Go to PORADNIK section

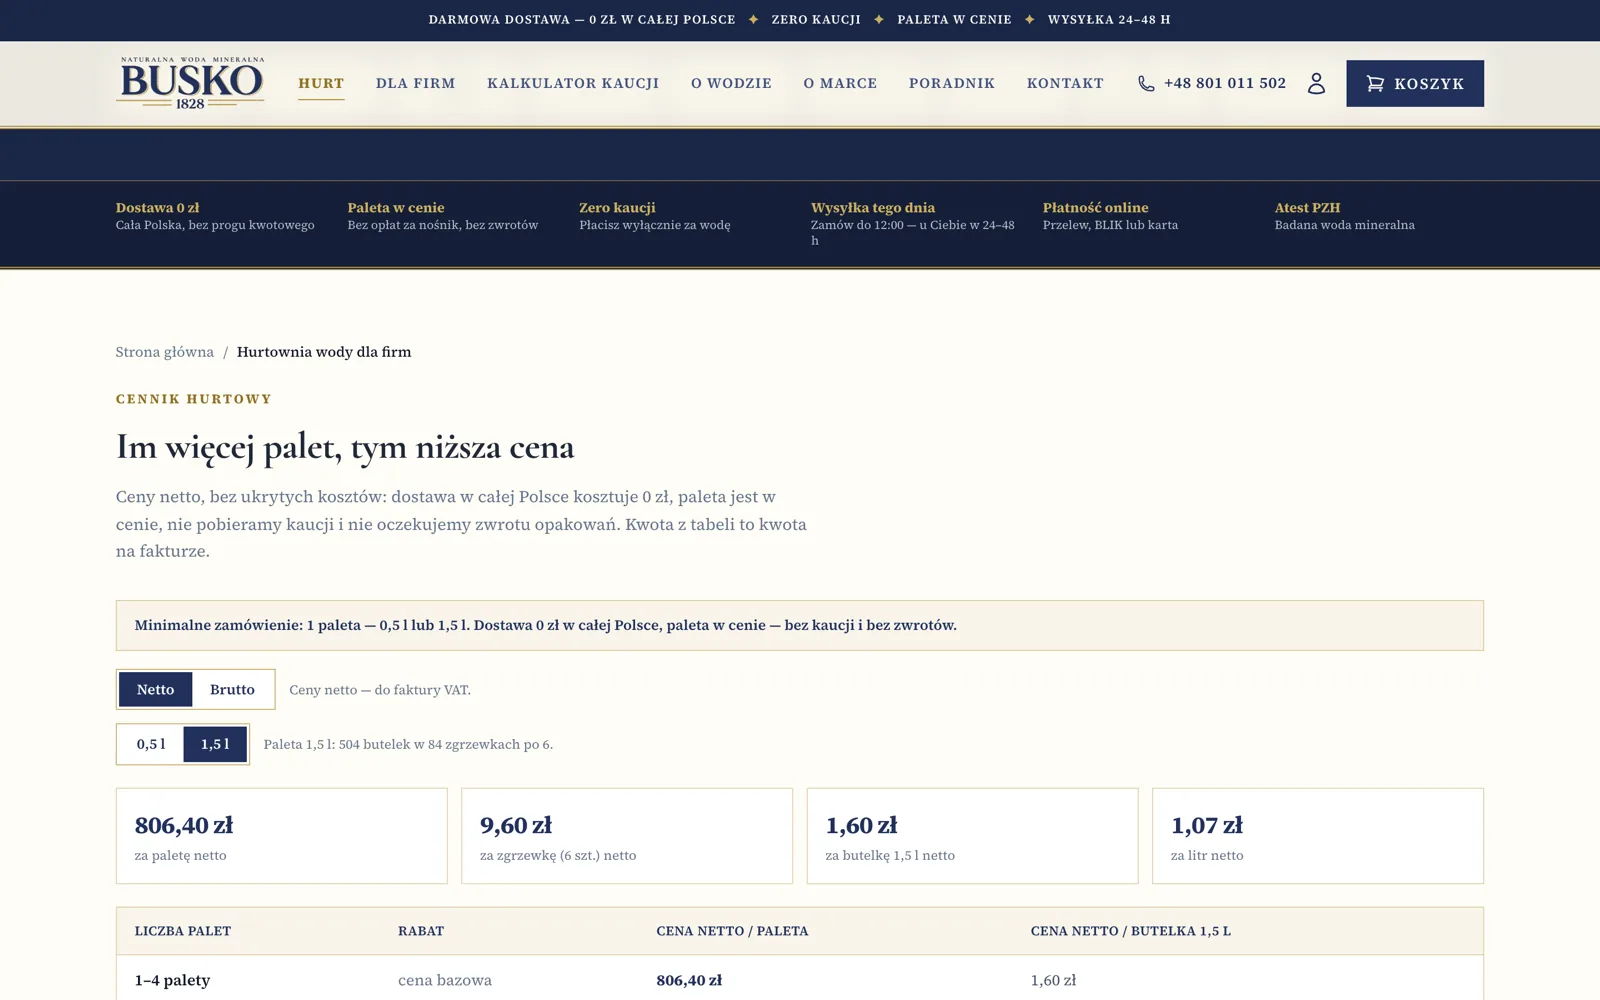click(952, 83)
